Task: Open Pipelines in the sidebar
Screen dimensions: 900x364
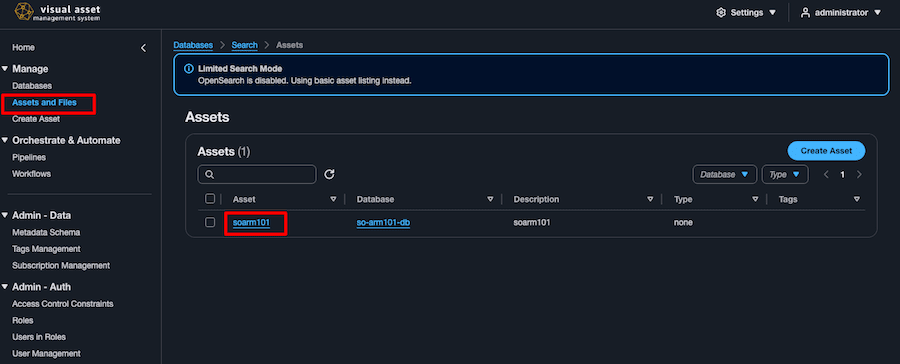Action: [29, 157]
